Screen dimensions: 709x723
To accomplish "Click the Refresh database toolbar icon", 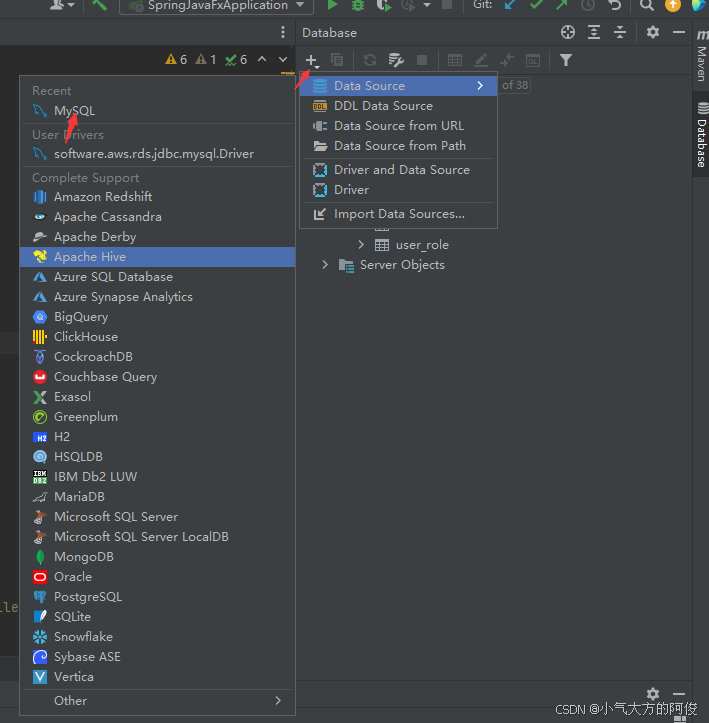I will click(370, 60).
